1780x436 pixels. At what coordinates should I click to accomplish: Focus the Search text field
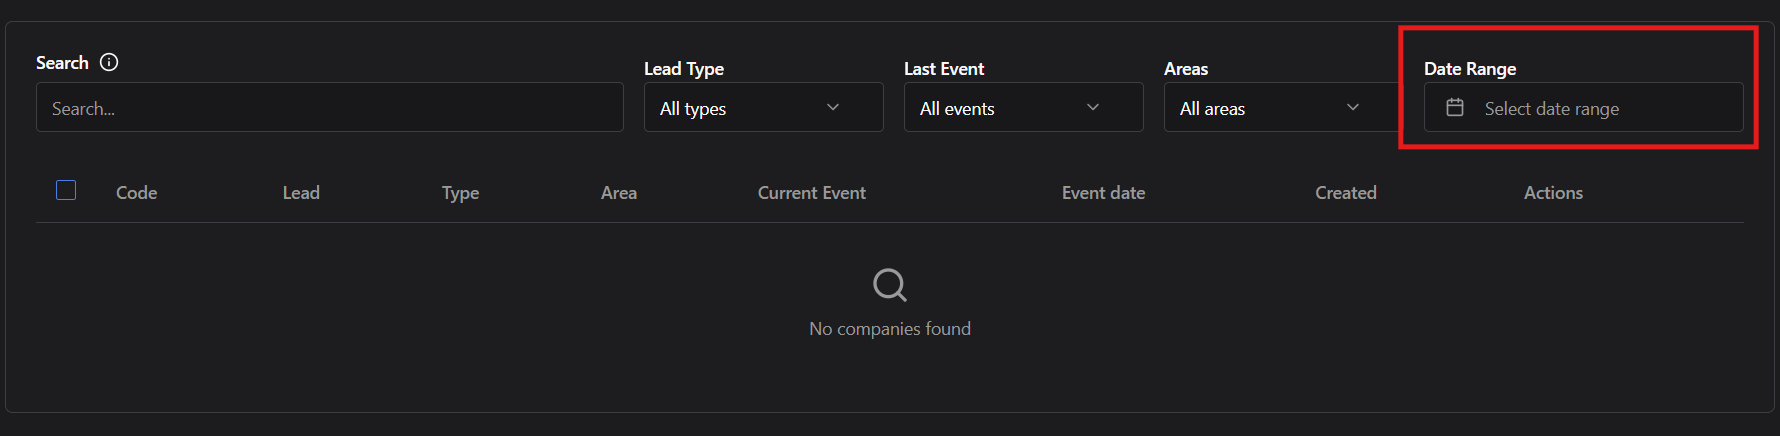click(x=330, y=108)
